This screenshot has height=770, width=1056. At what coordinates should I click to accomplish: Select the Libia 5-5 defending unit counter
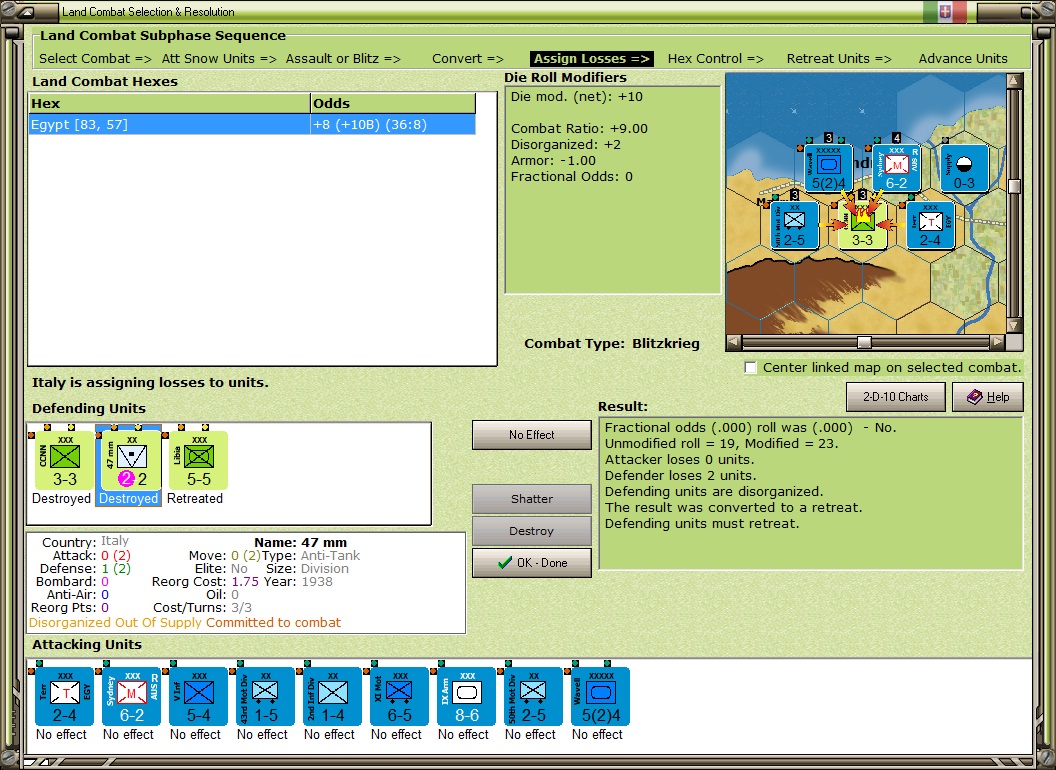click(199, 461)
